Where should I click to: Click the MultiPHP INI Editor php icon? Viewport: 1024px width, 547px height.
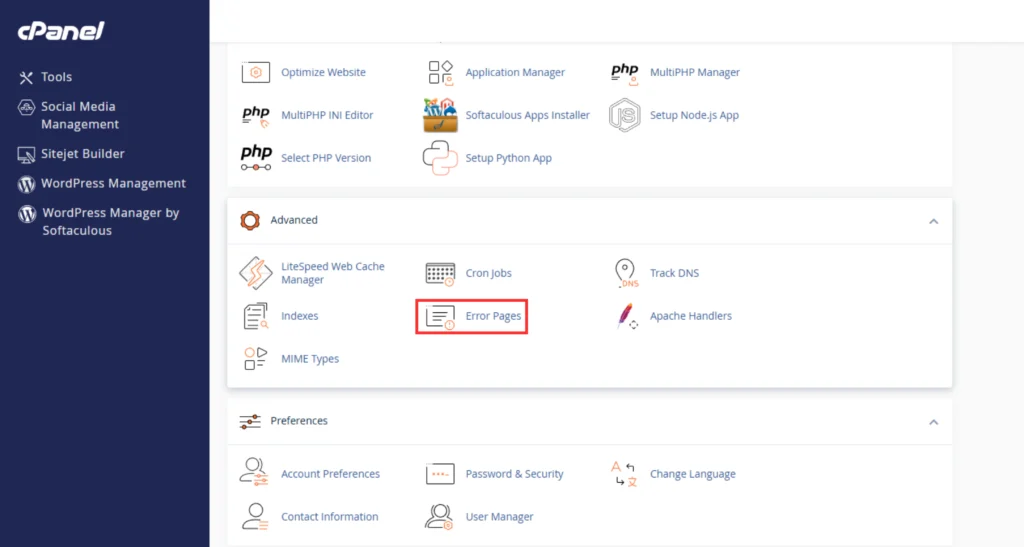[255, 116]
